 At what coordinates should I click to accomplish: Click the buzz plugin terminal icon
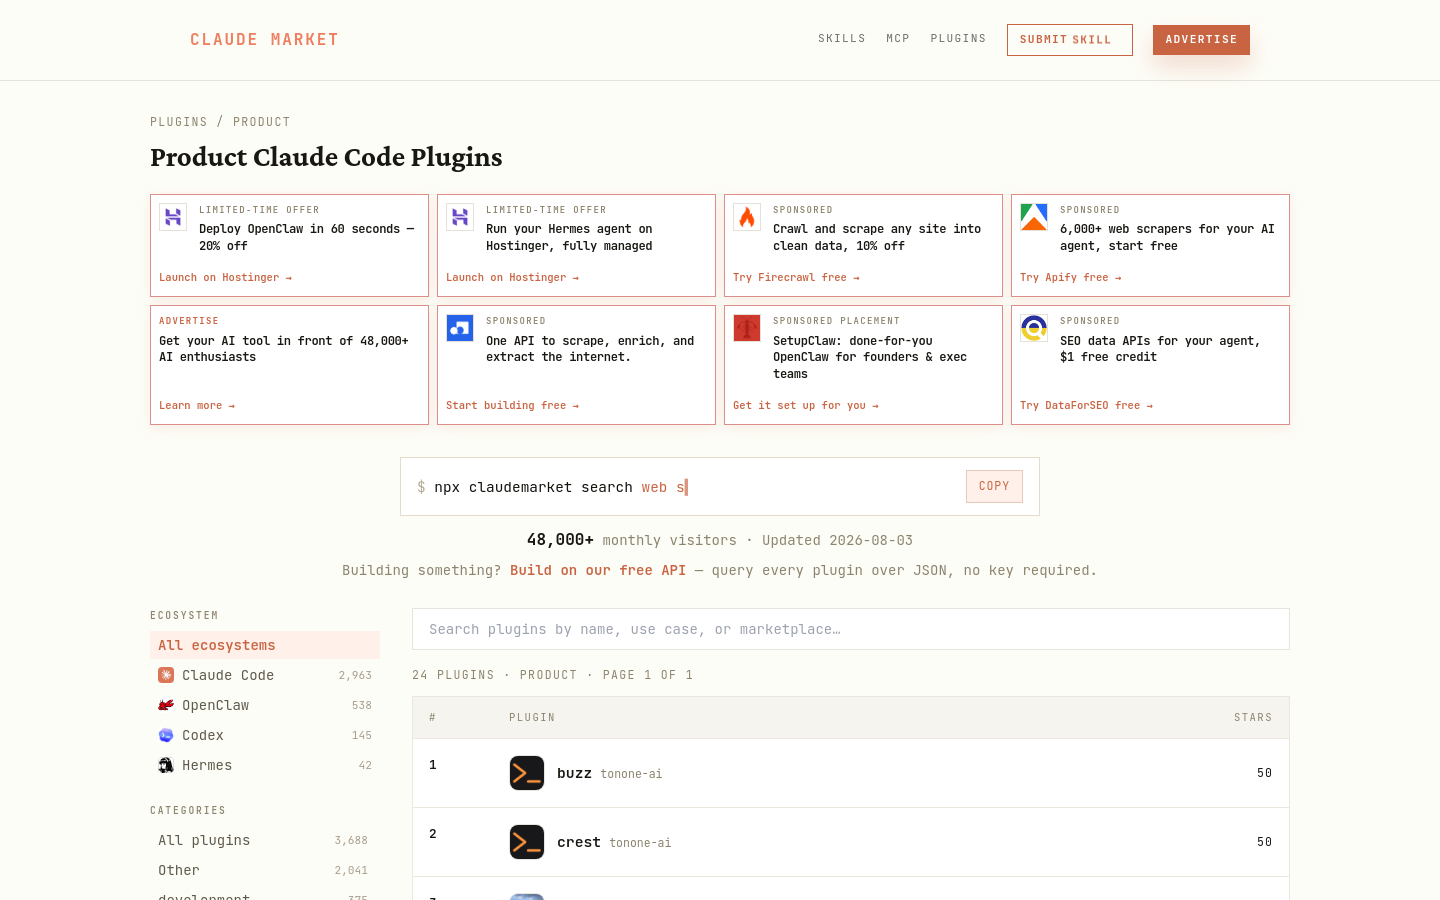[527, 773]
